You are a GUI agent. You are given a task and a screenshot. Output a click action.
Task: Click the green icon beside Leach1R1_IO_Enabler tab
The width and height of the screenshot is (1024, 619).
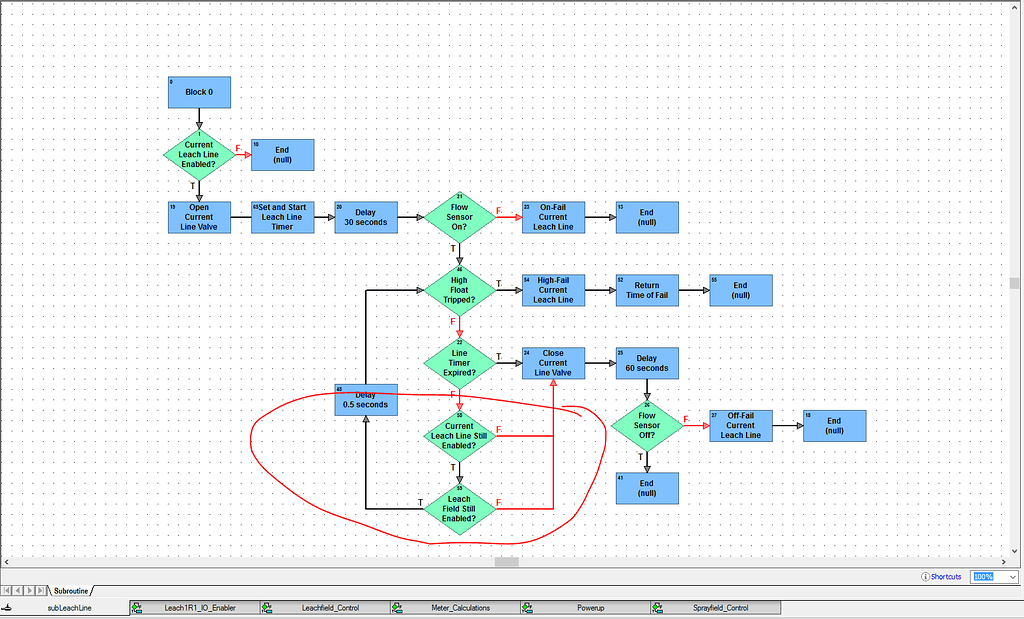click(136, 607)
